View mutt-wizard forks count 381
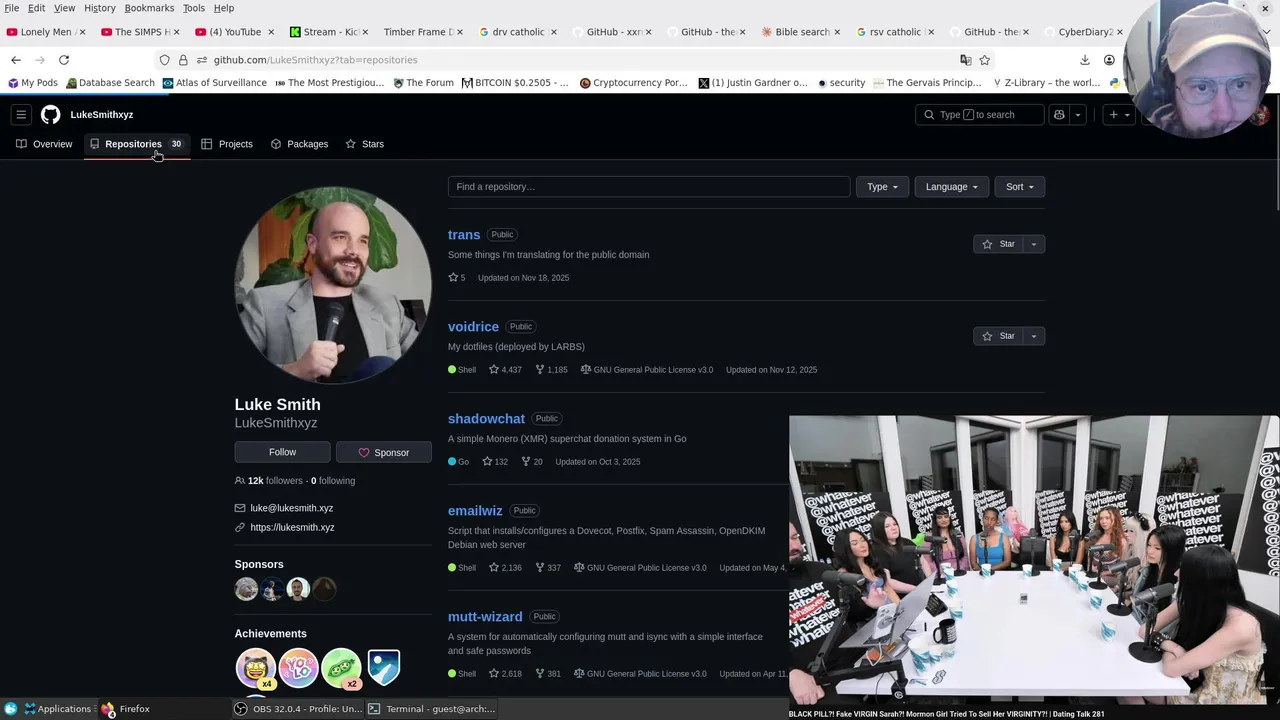The height and width of the screenshot is (720, 1280). 548,674
